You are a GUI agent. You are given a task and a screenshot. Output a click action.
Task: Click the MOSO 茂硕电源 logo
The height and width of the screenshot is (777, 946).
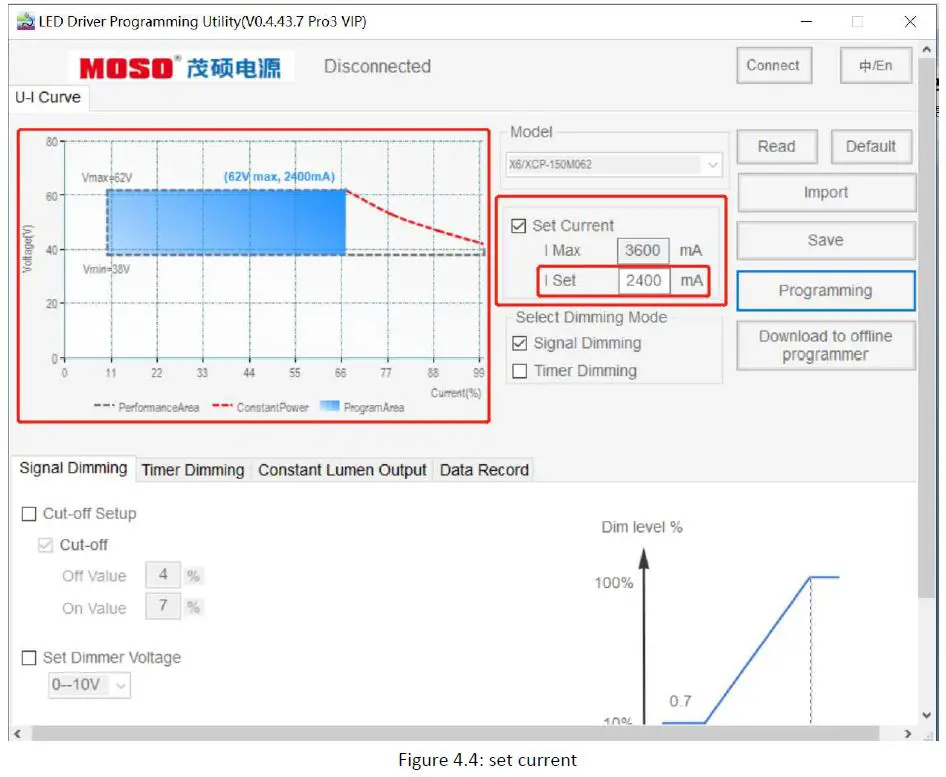tap(178, 67)
